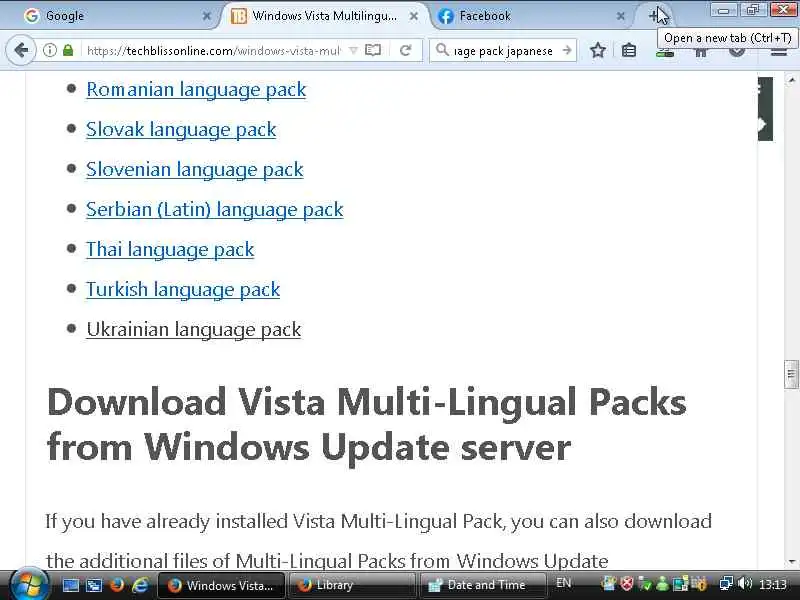The image size is (800, 600).
Task: Click the magnifying glass search icon
Action: click(442, 50)
